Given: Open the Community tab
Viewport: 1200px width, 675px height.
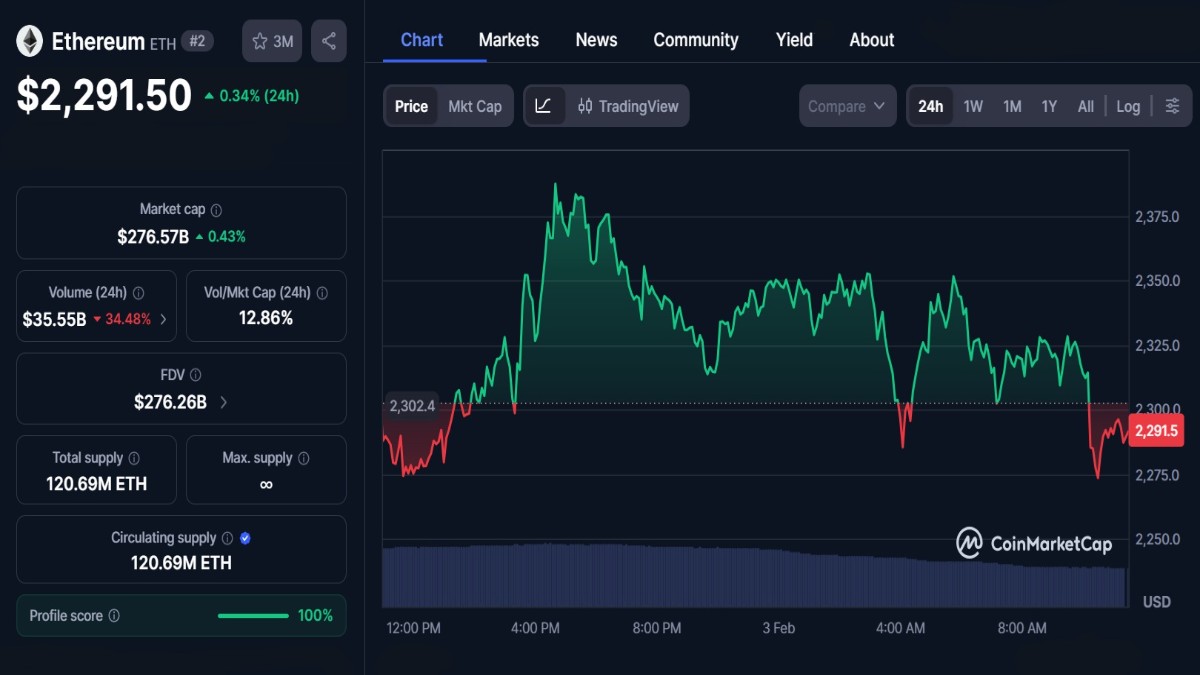Looking at the screenshot, I should tap(696, 39).
